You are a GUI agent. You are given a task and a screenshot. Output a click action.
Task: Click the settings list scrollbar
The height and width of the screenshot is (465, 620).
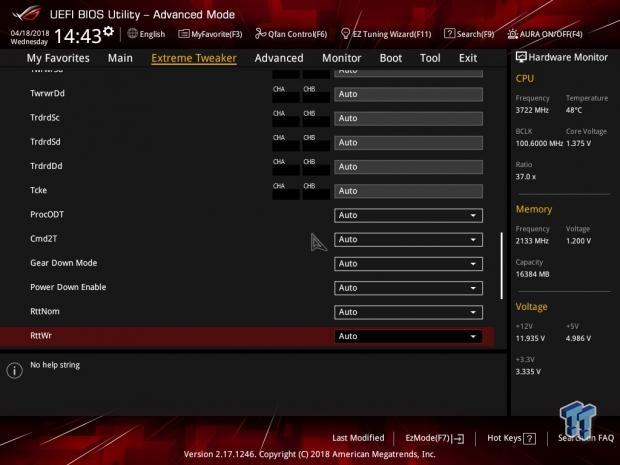point(502,265)
